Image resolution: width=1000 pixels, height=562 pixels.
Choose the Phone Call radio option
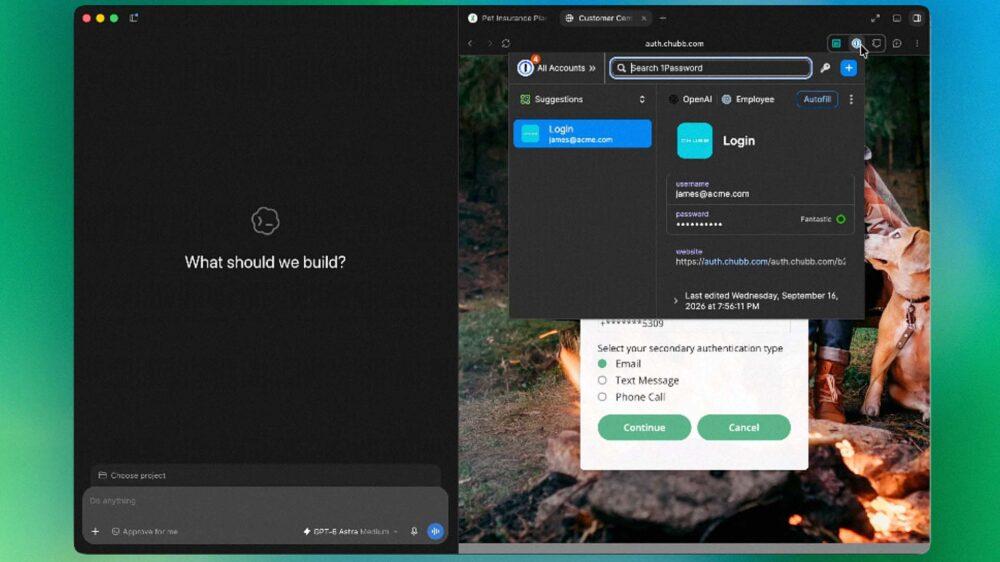click(602, 397)
